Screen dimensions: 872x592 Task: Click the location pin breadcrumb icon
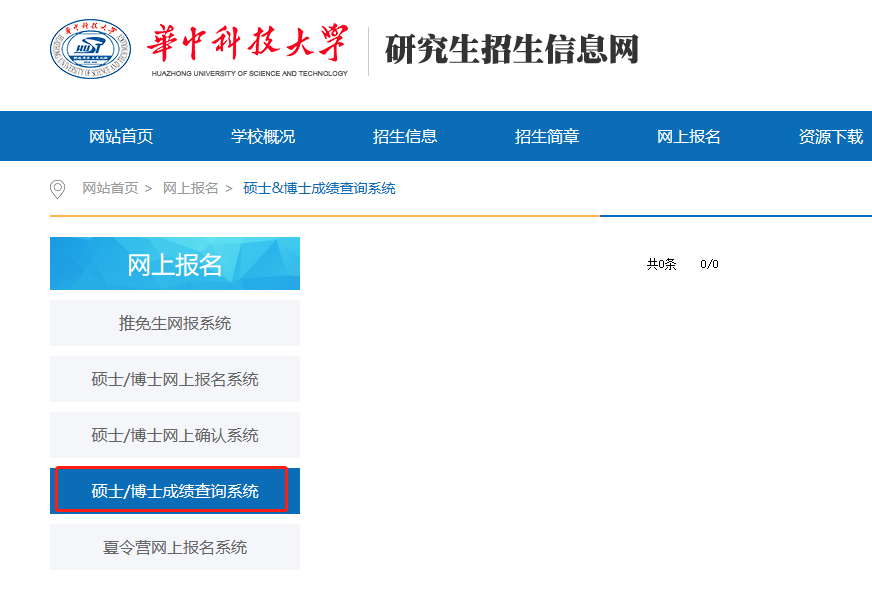click(x=57, y=189)
